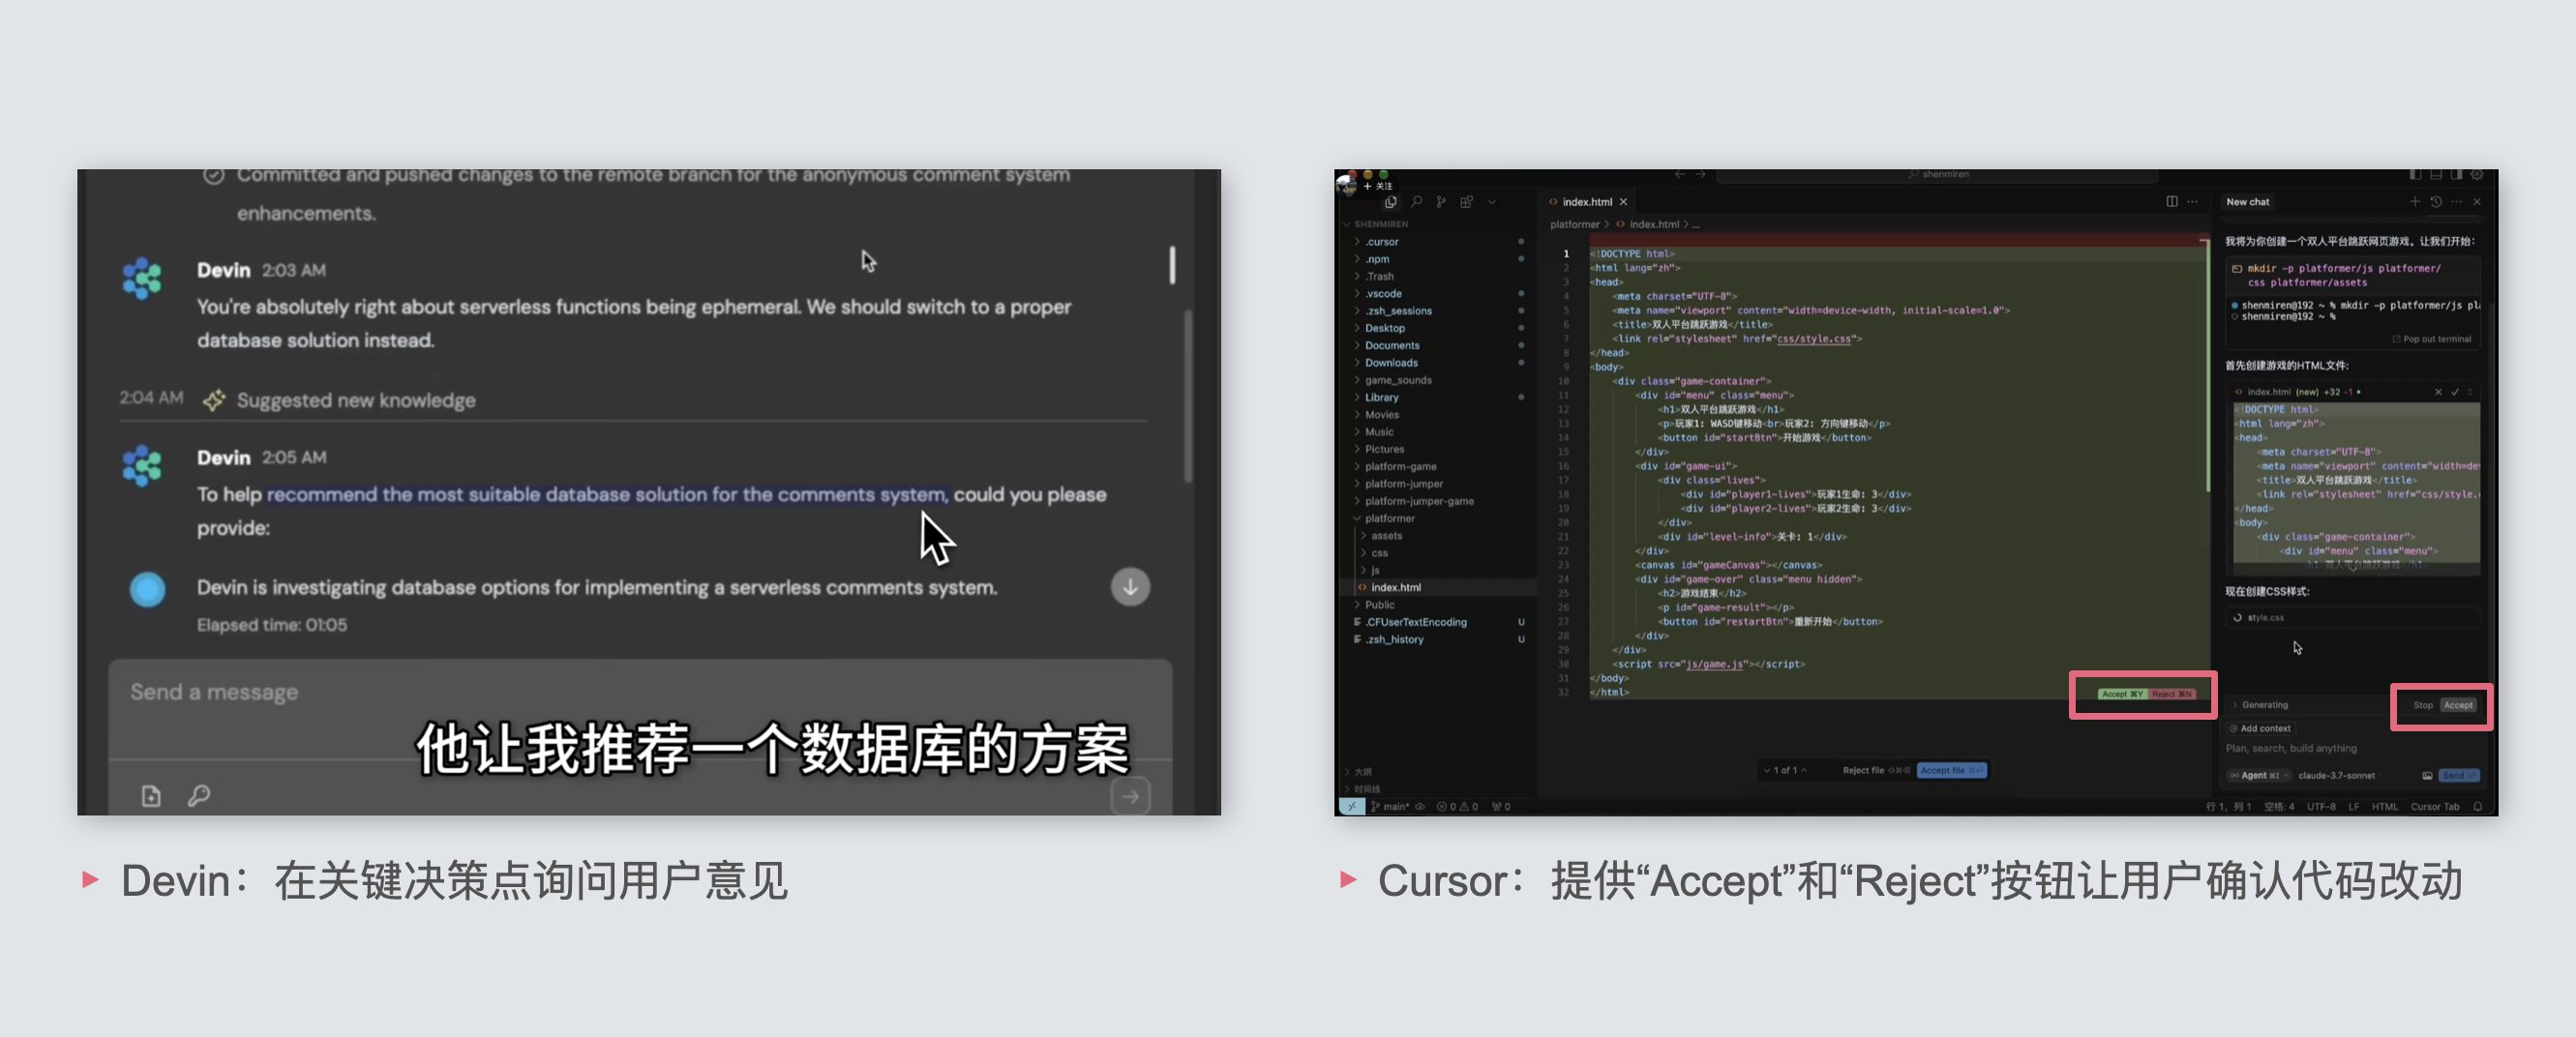Screen dimensions: 2576x1037
Task: Select index.html in the file tree
Action: pyautogui.click(x=1440, y=587)
